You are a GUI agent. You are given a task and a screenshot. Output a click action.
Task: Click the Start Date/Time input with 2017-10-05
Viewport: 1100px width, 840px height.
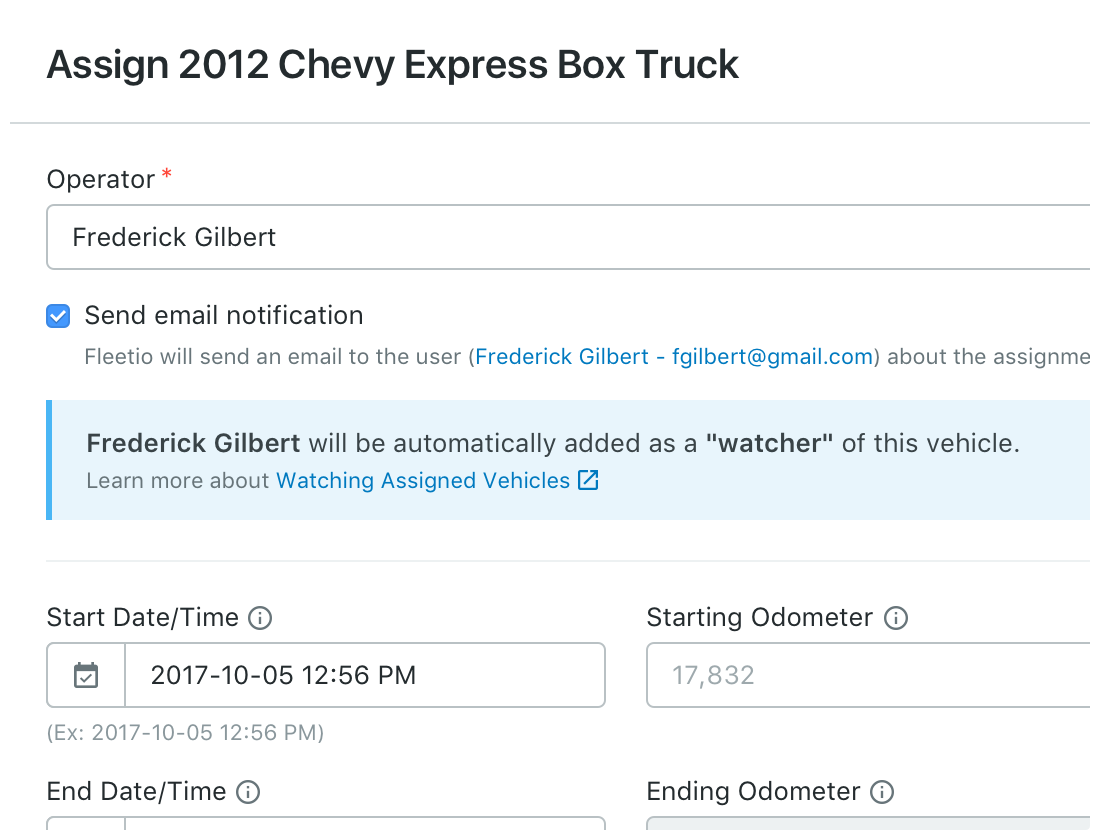tap(364, 676)
